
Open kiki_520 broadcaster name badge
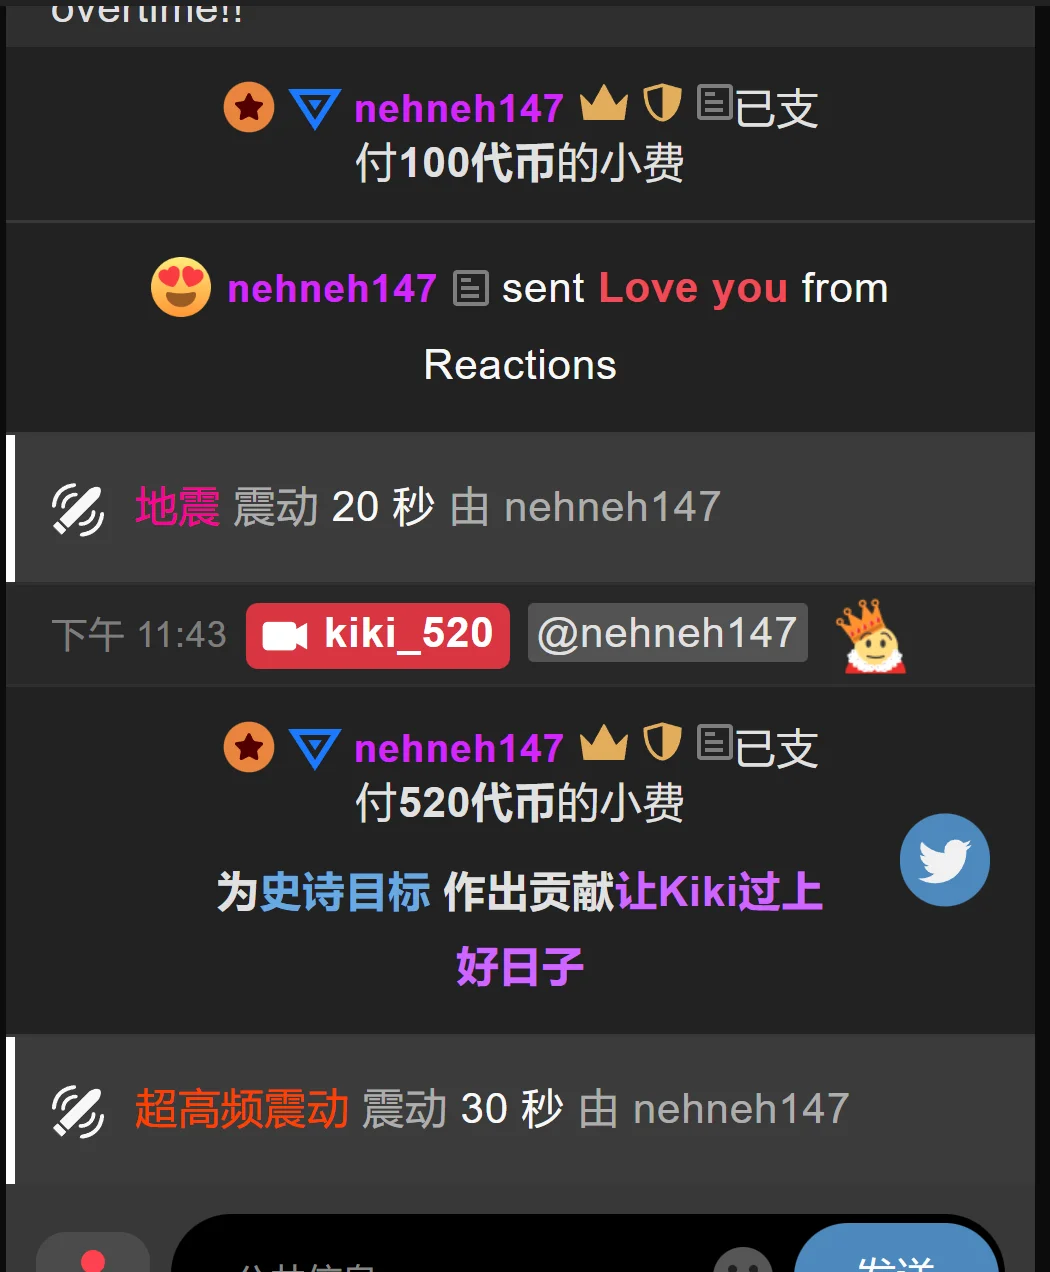(x=378, y=635)
